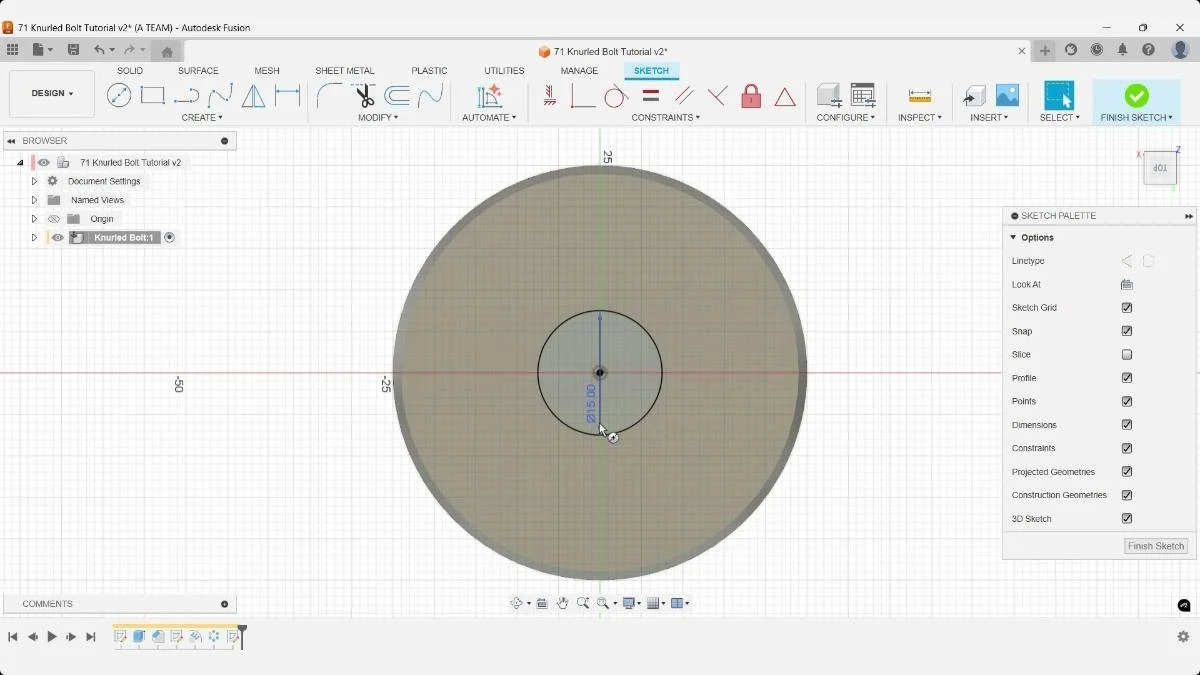Click the green Finish Sketch checkmark
The height and width of the screenshot is (675, 1200).
point(1136,95)
